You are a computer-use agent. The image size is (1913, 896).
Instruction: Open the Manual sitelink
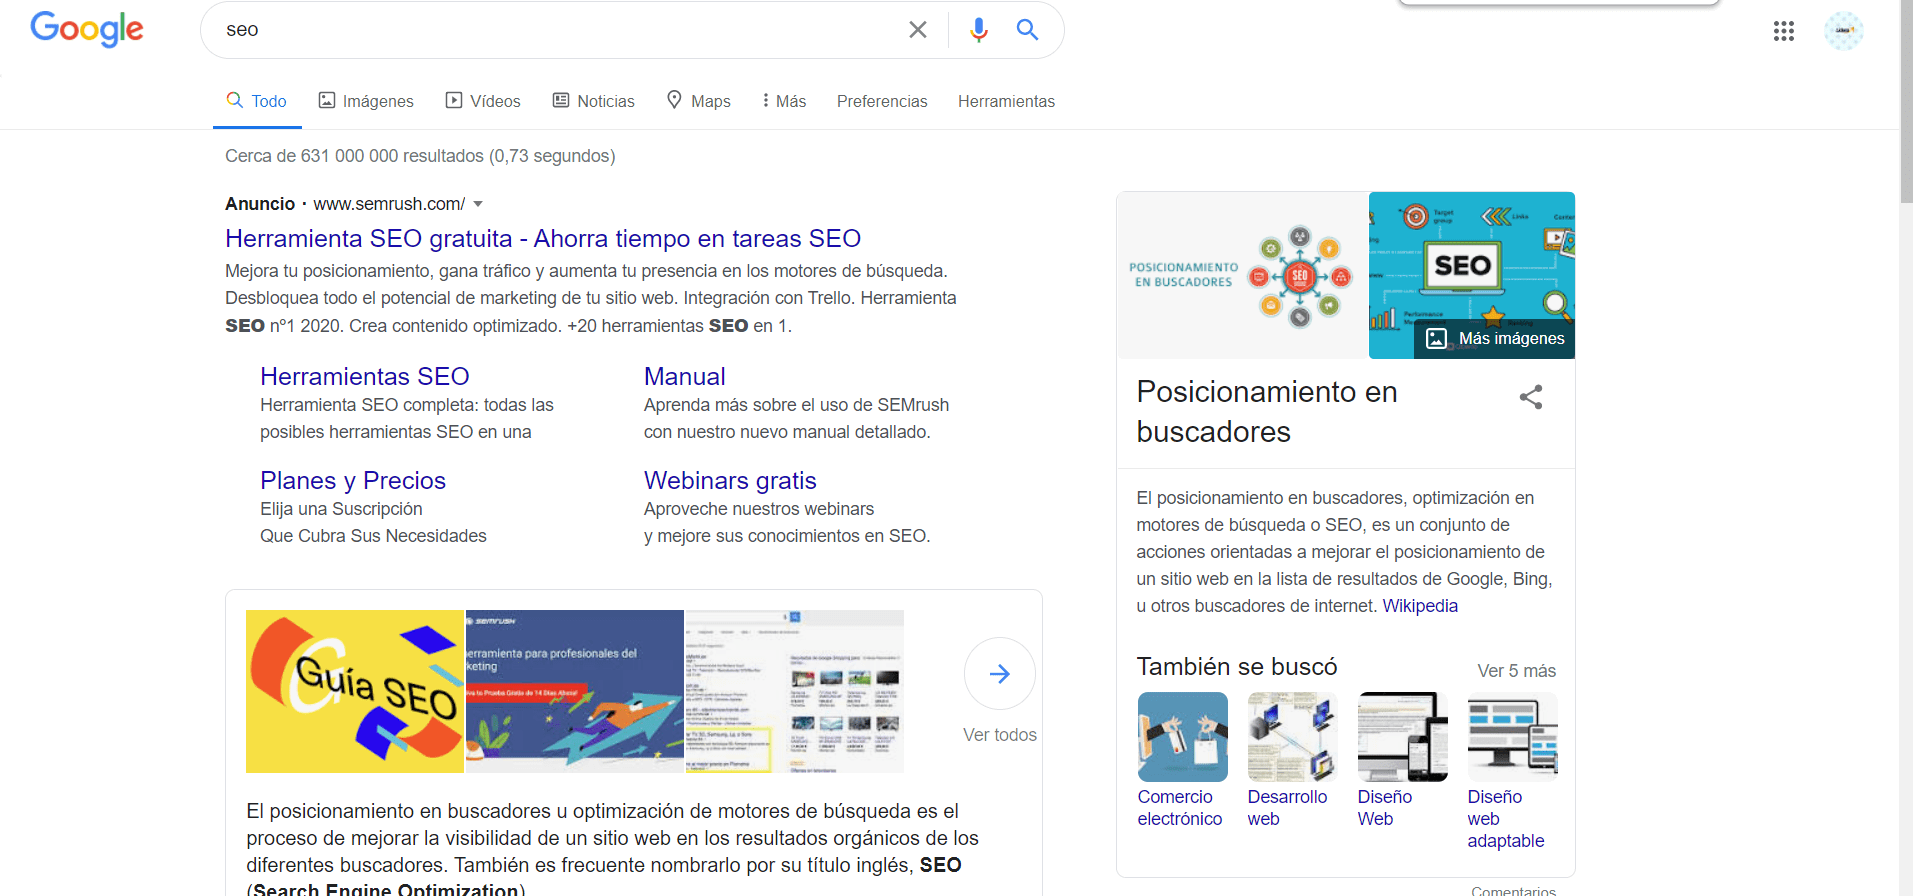(685, 376)
